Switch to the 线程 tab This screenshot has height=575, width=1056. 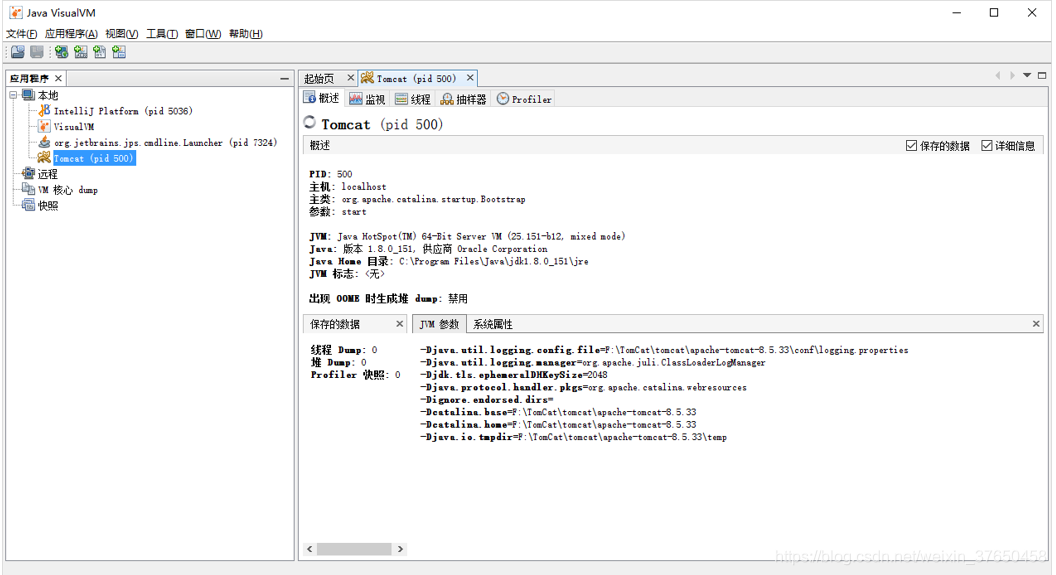point(413,99)
